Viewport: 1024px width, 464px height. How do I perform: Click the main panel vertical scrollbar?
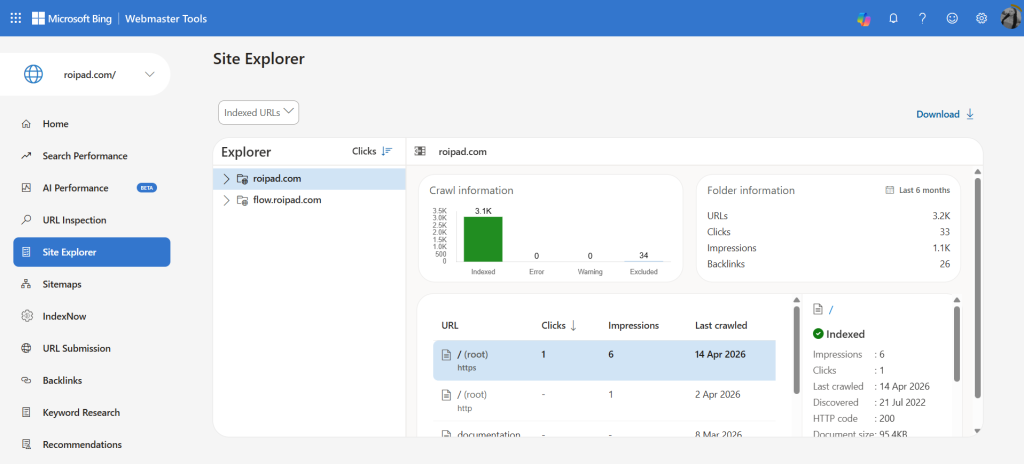pyautogui.click(x=978, y=288)
